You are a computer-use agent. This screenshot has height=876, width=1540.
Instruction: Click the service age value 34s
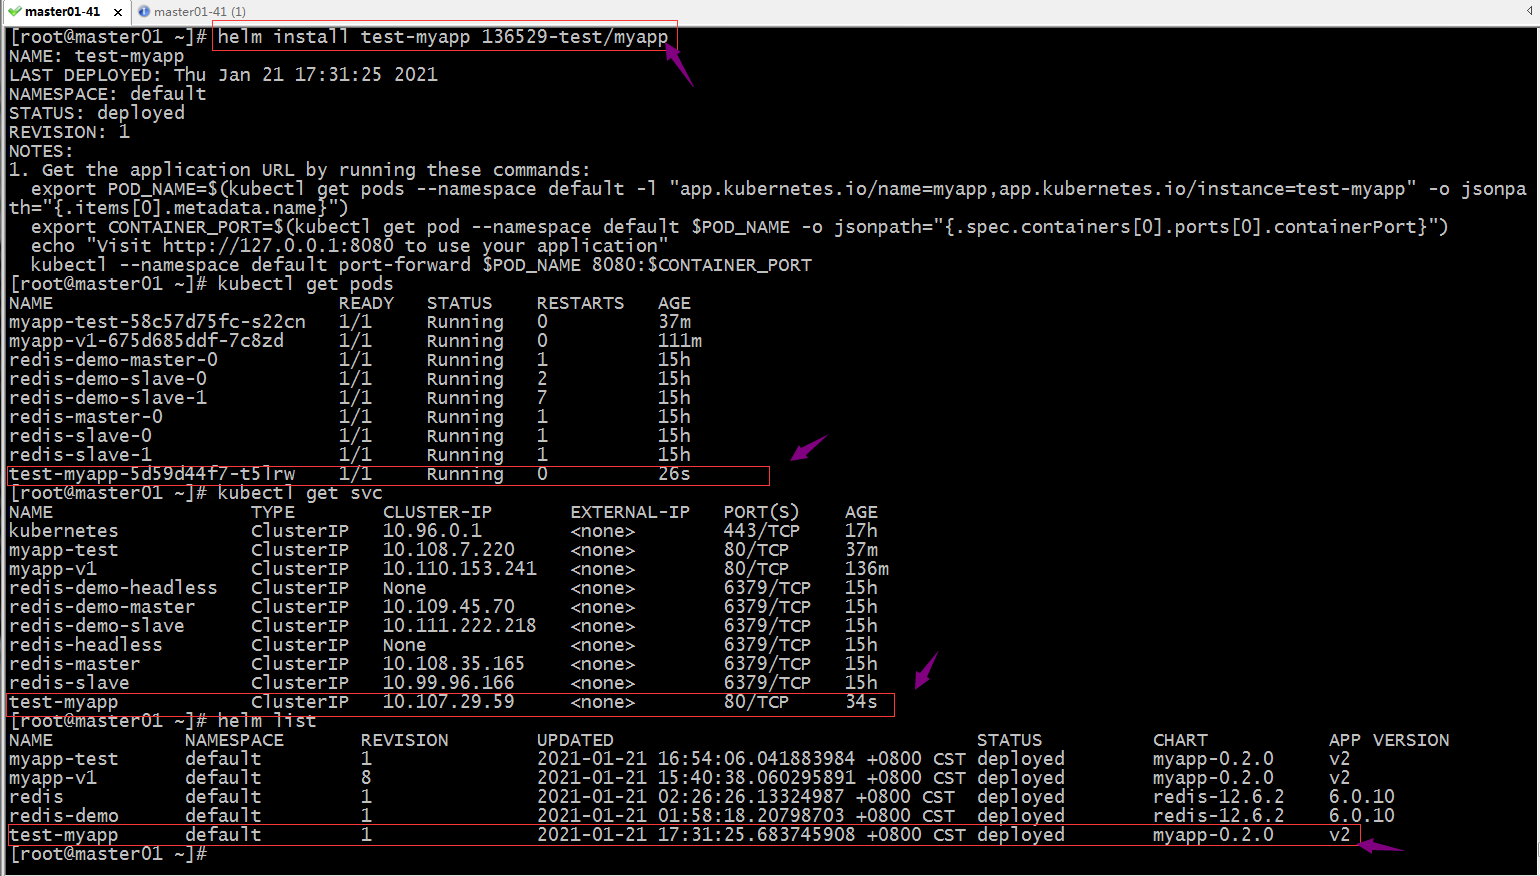point(861,702)
